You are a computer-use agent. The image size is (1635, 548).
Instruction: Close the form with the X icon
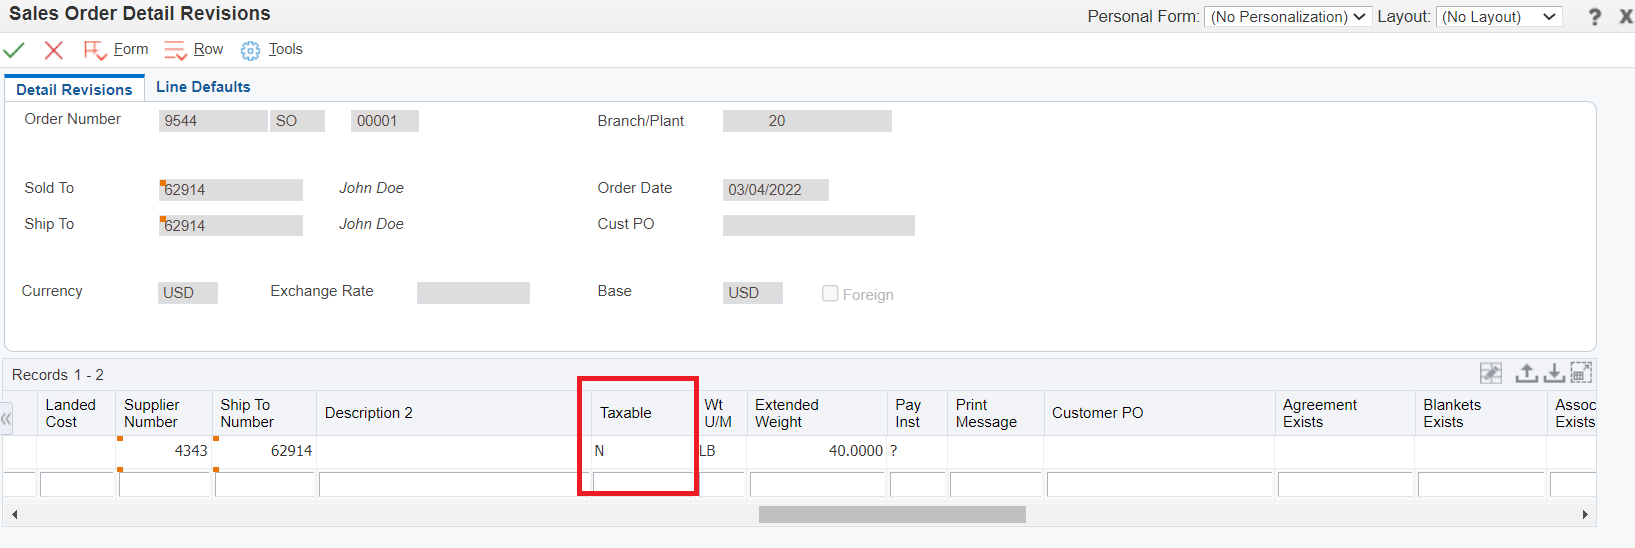[x=1626, y=16]
